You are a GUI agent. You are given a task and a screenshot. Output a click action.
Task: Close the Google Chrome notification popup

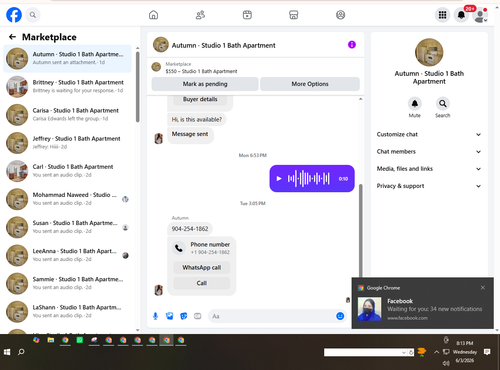point(483,288)
